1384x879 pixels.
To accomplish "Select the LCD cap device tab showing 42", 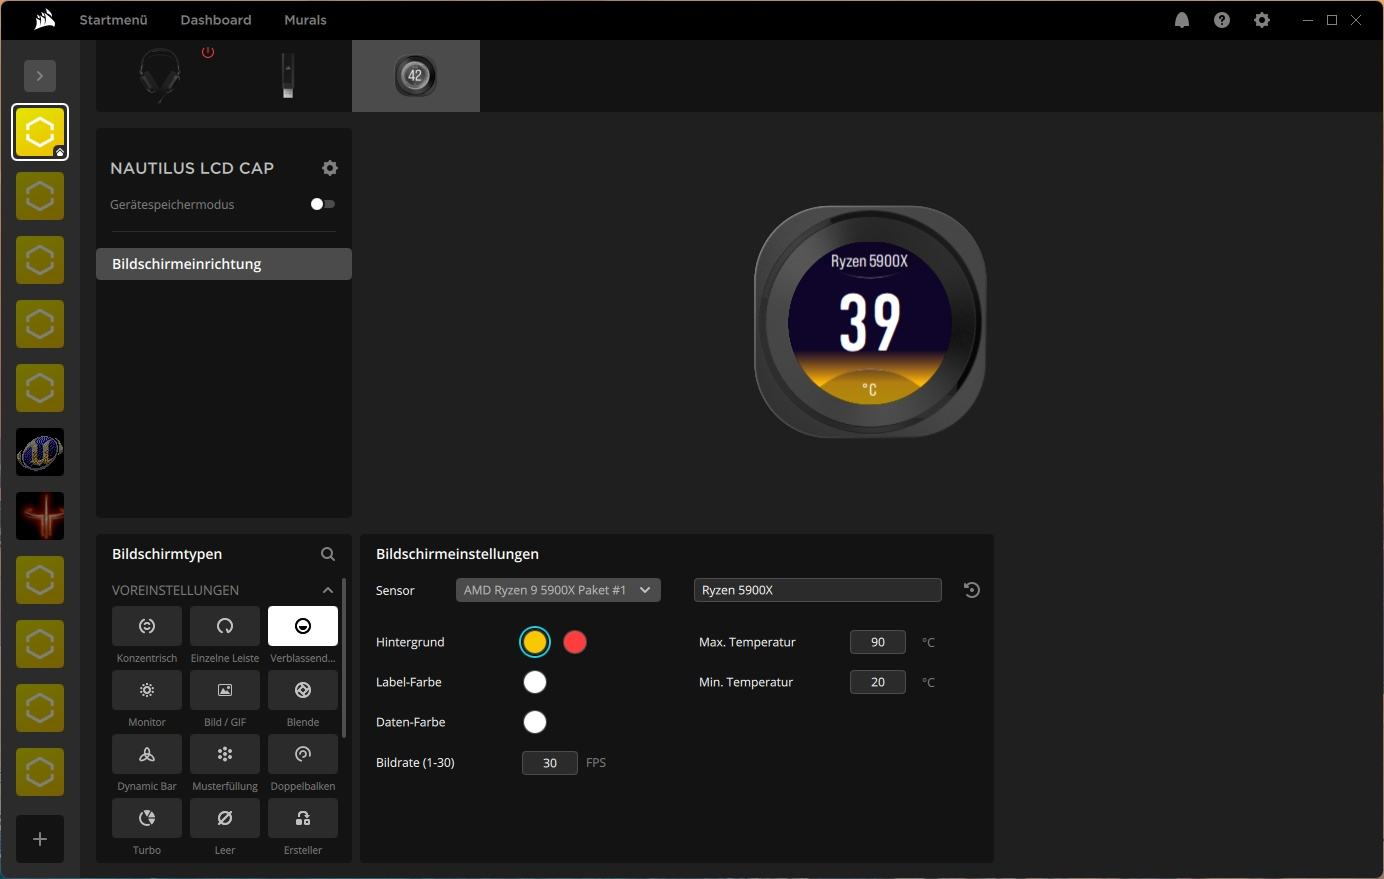I will [x=416, y=76].
